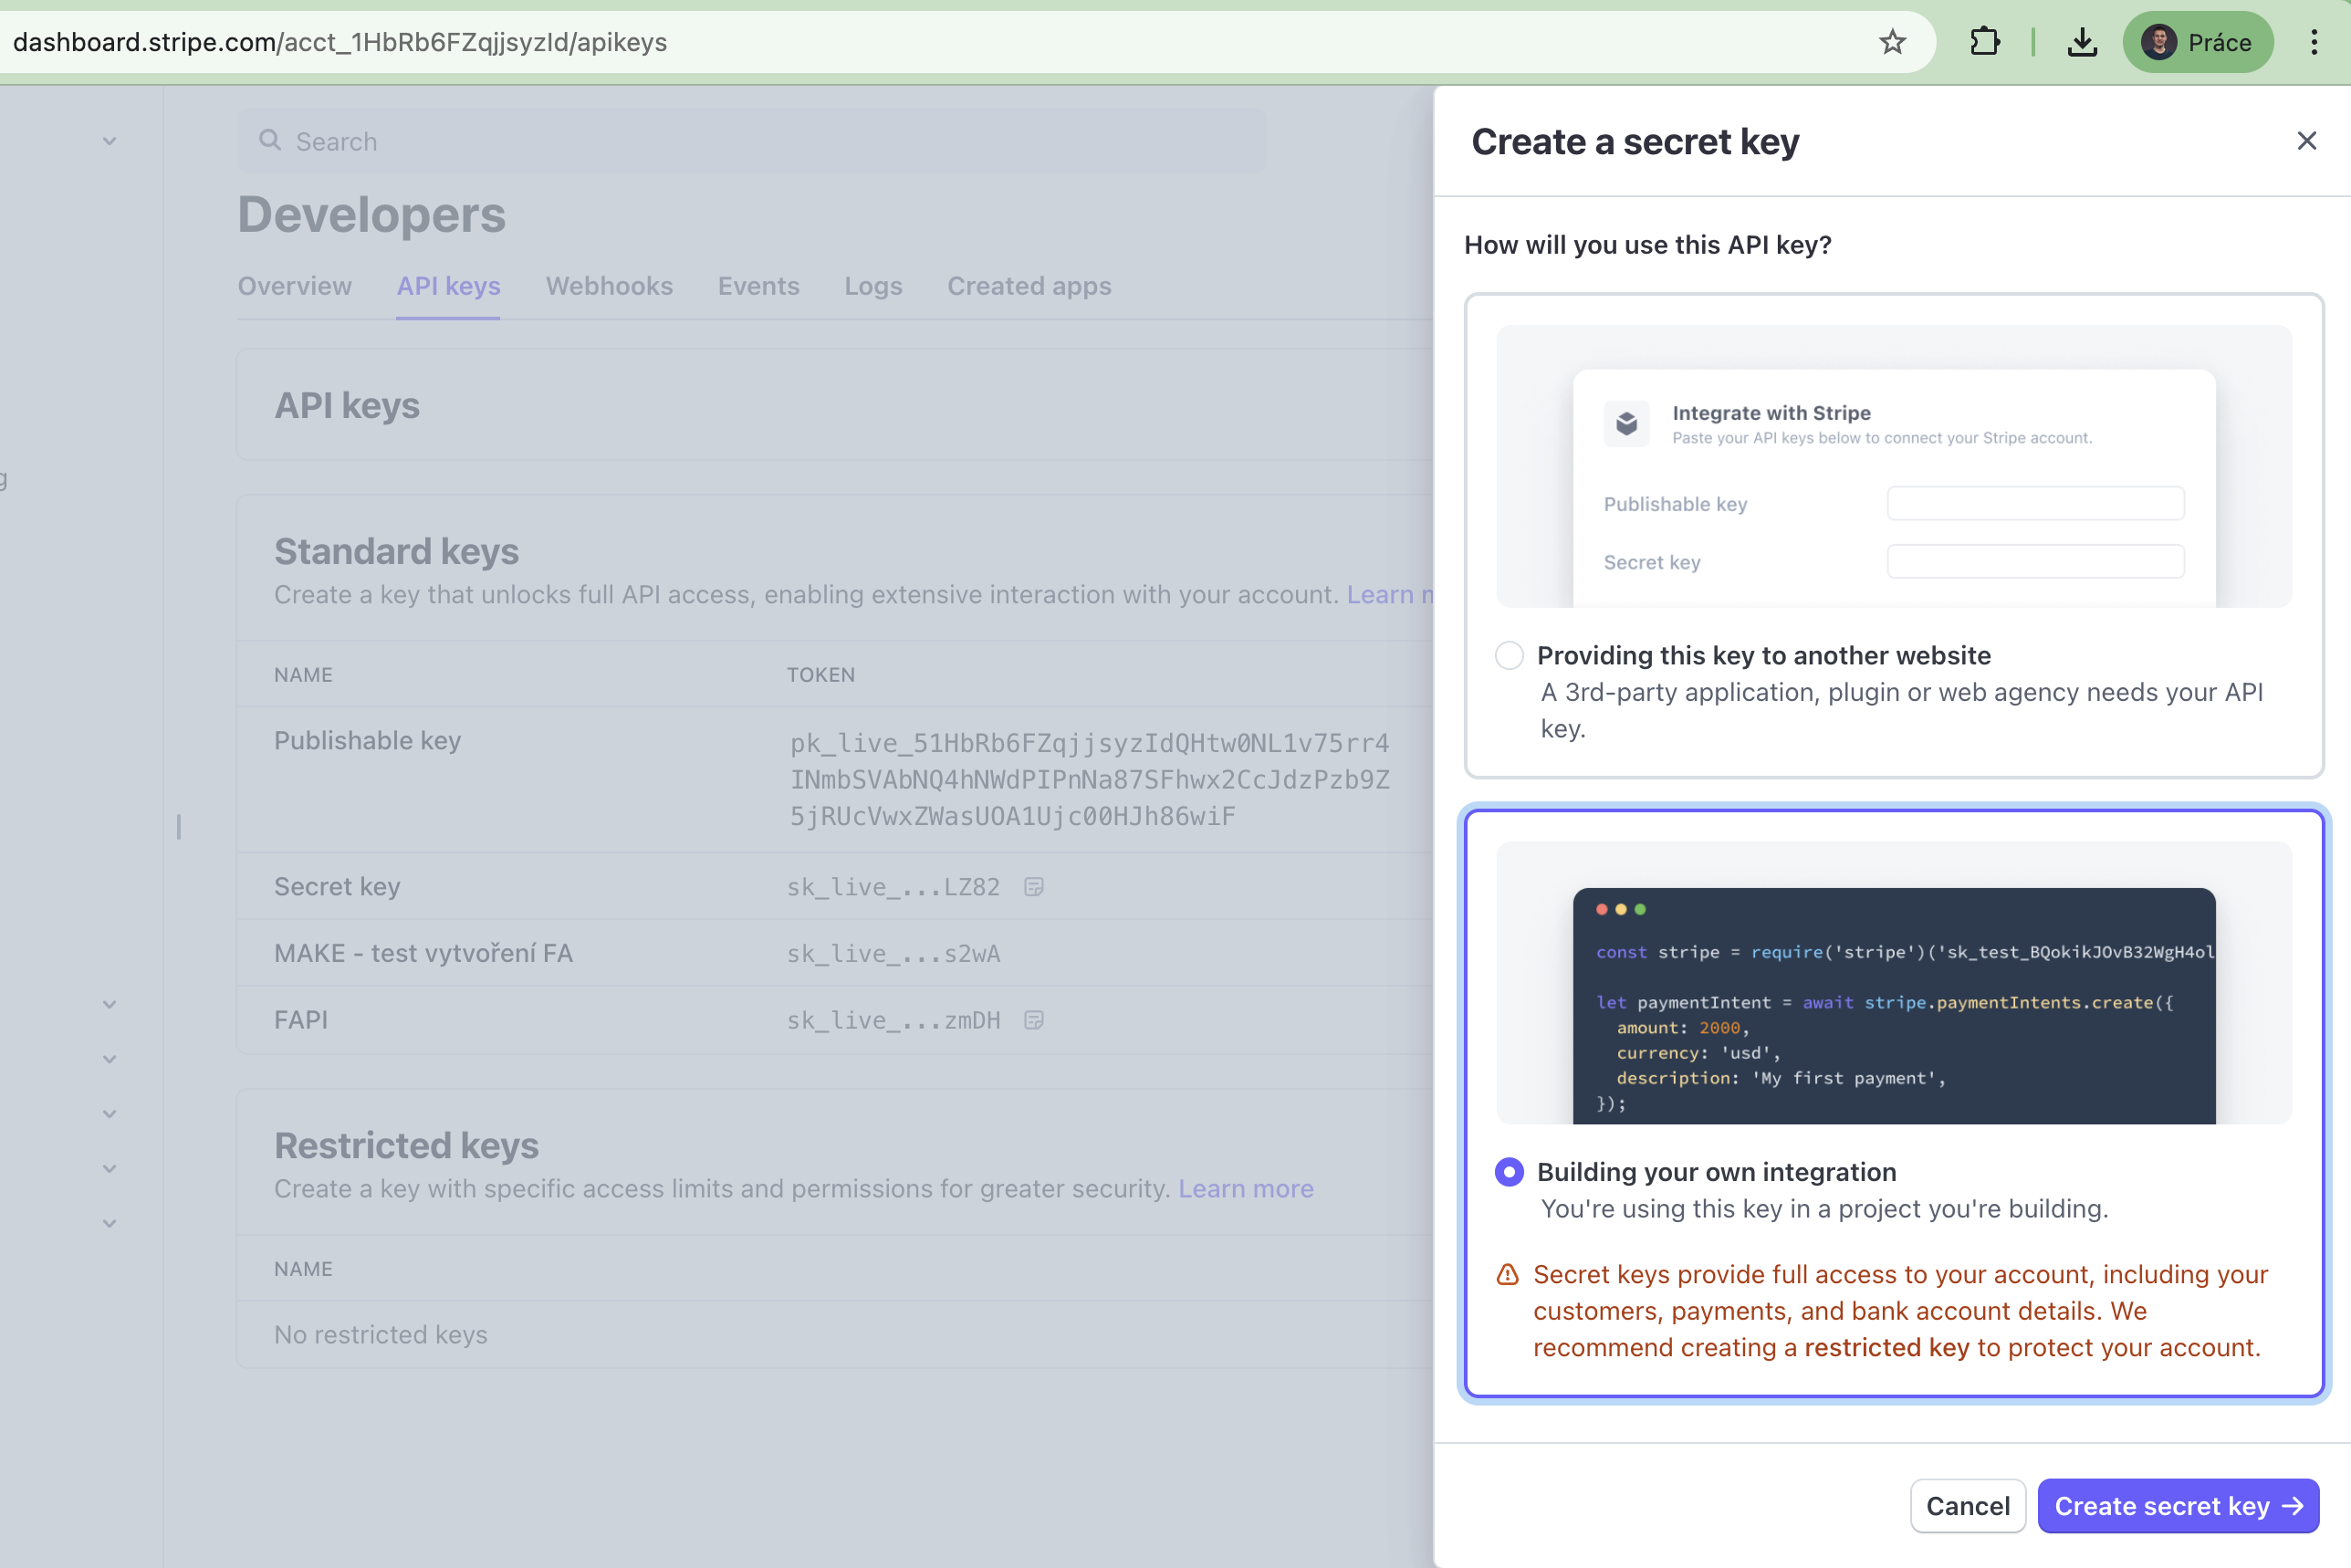The height and width of the screenshot is (1568, 2351).
Task: Expand the topmost sidebar chevron
Action: pyautogui.click(x=110, y=141)
